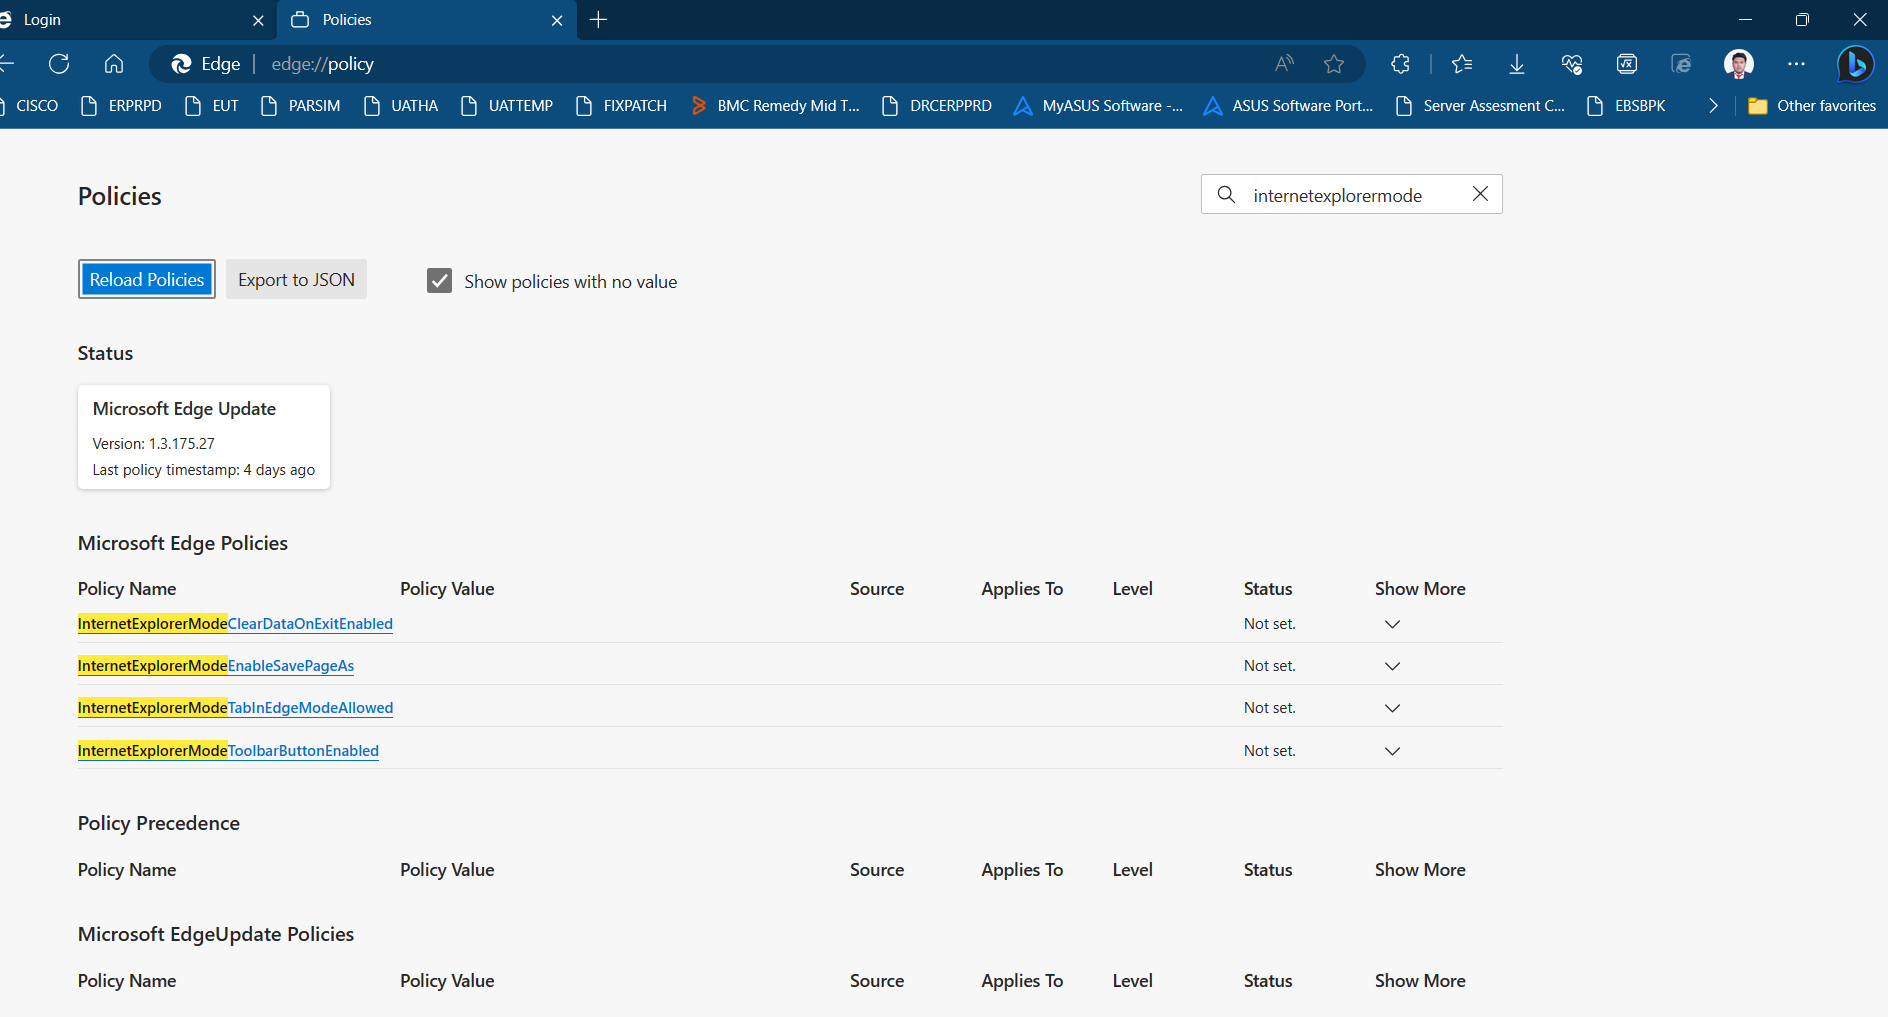
Task: Open Settings and more ellipsis menu
Action: click(x=1797, y=64)
